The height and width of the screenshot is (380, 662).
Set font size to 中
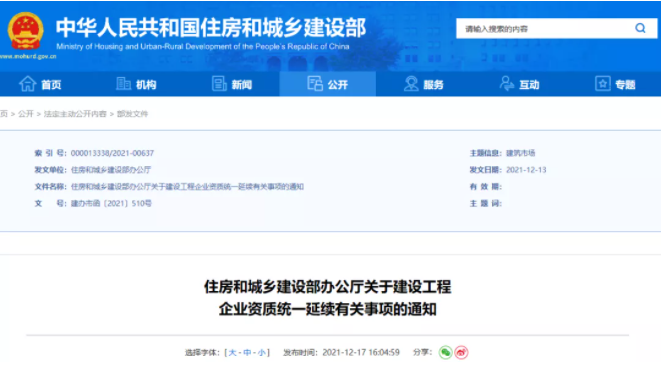tap(247, 353)
